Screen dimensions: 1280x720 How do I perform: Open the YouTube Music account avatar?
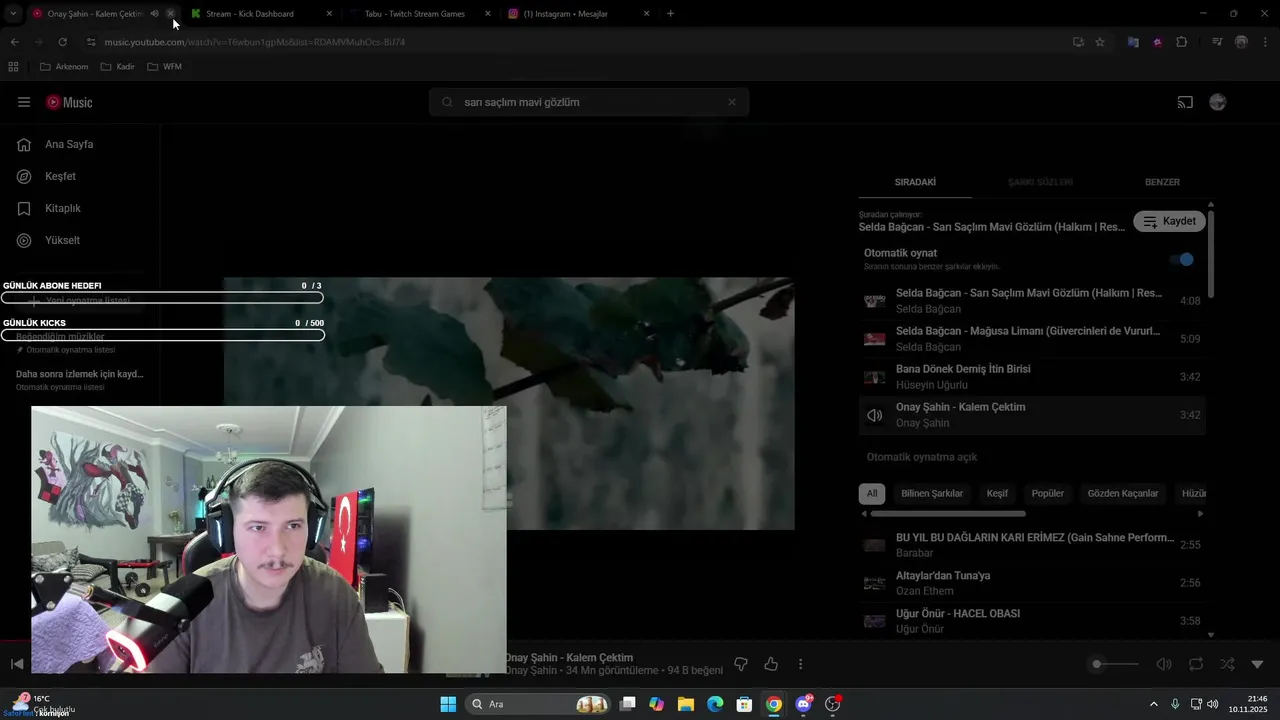click(x=1217, y=102)
